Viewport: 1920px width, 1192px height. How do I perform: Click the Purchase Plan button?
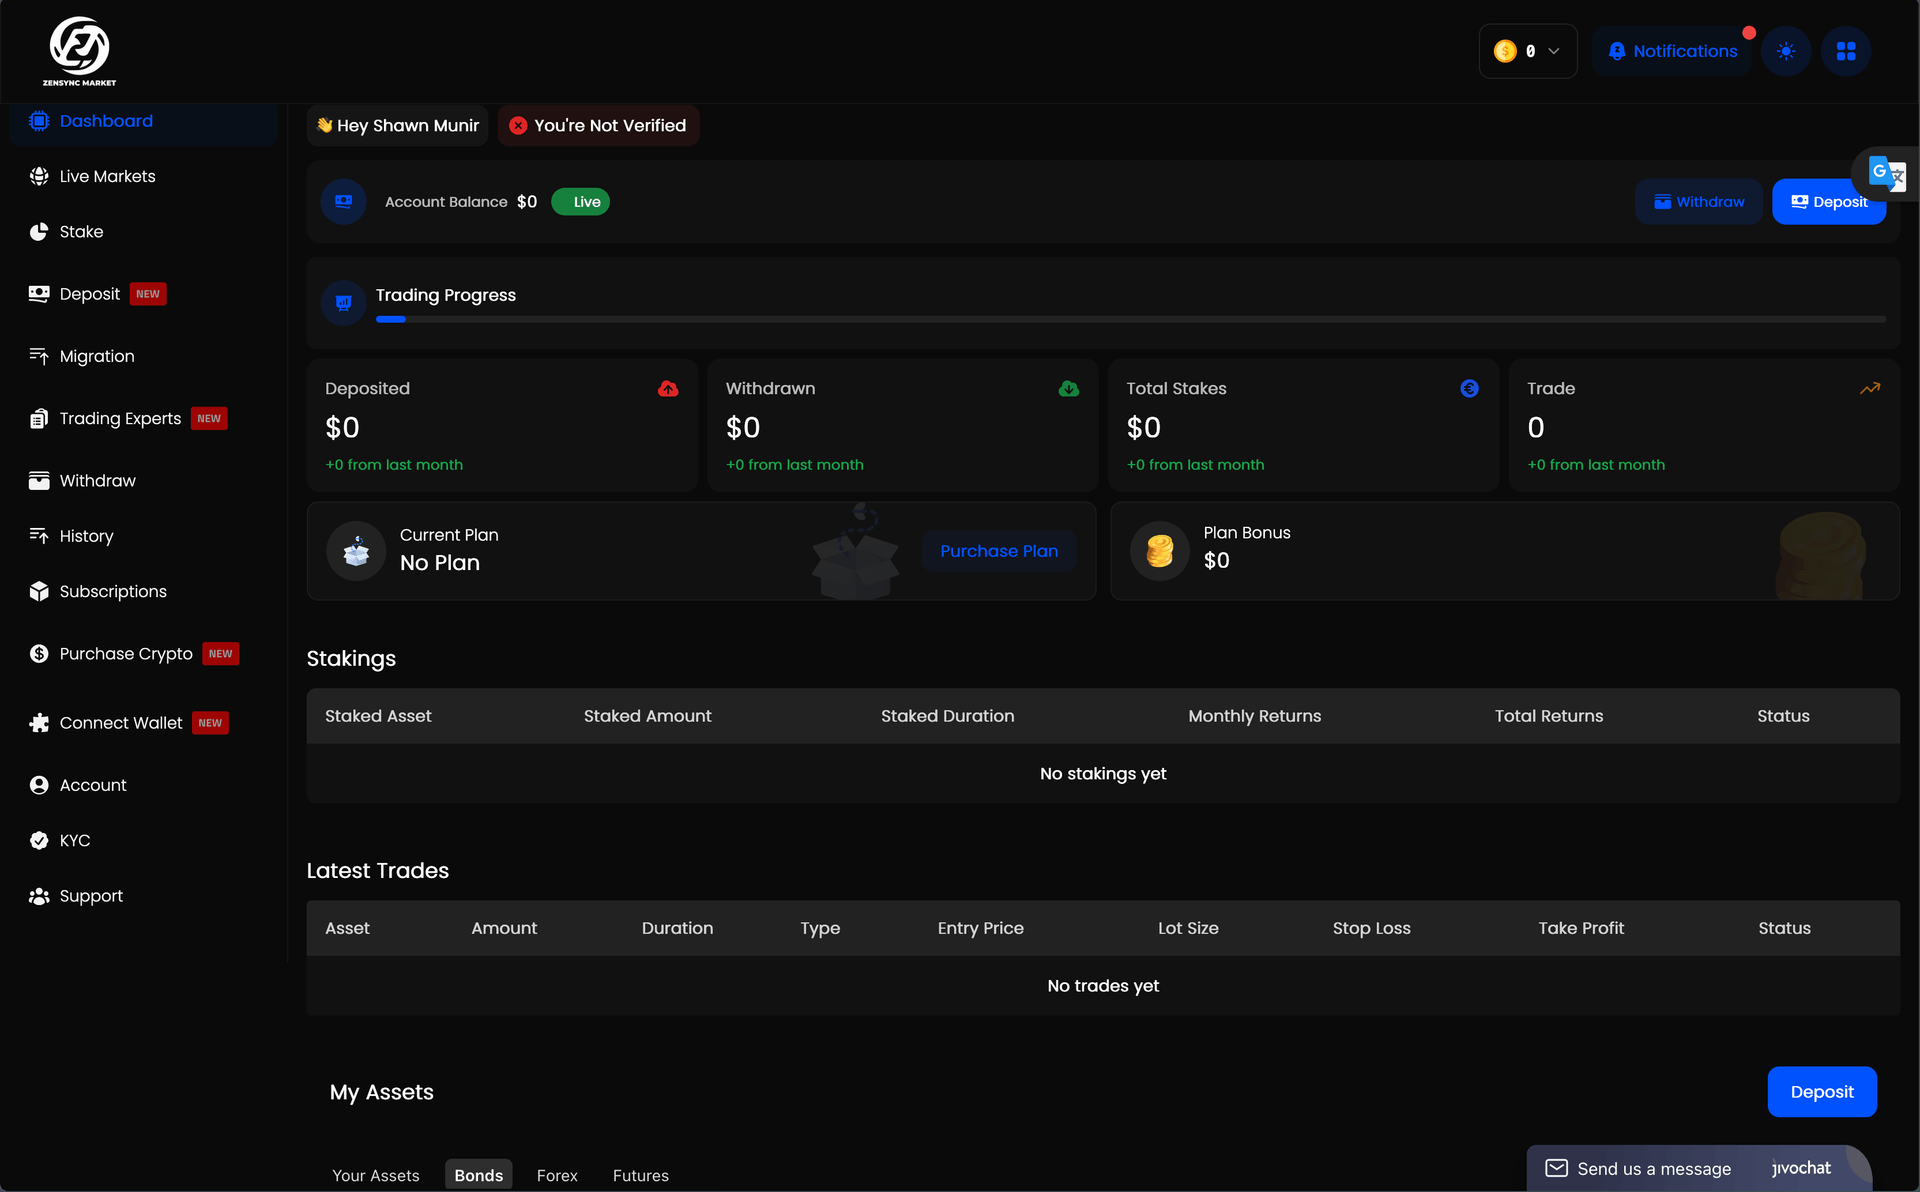click(x=999, y=551)
